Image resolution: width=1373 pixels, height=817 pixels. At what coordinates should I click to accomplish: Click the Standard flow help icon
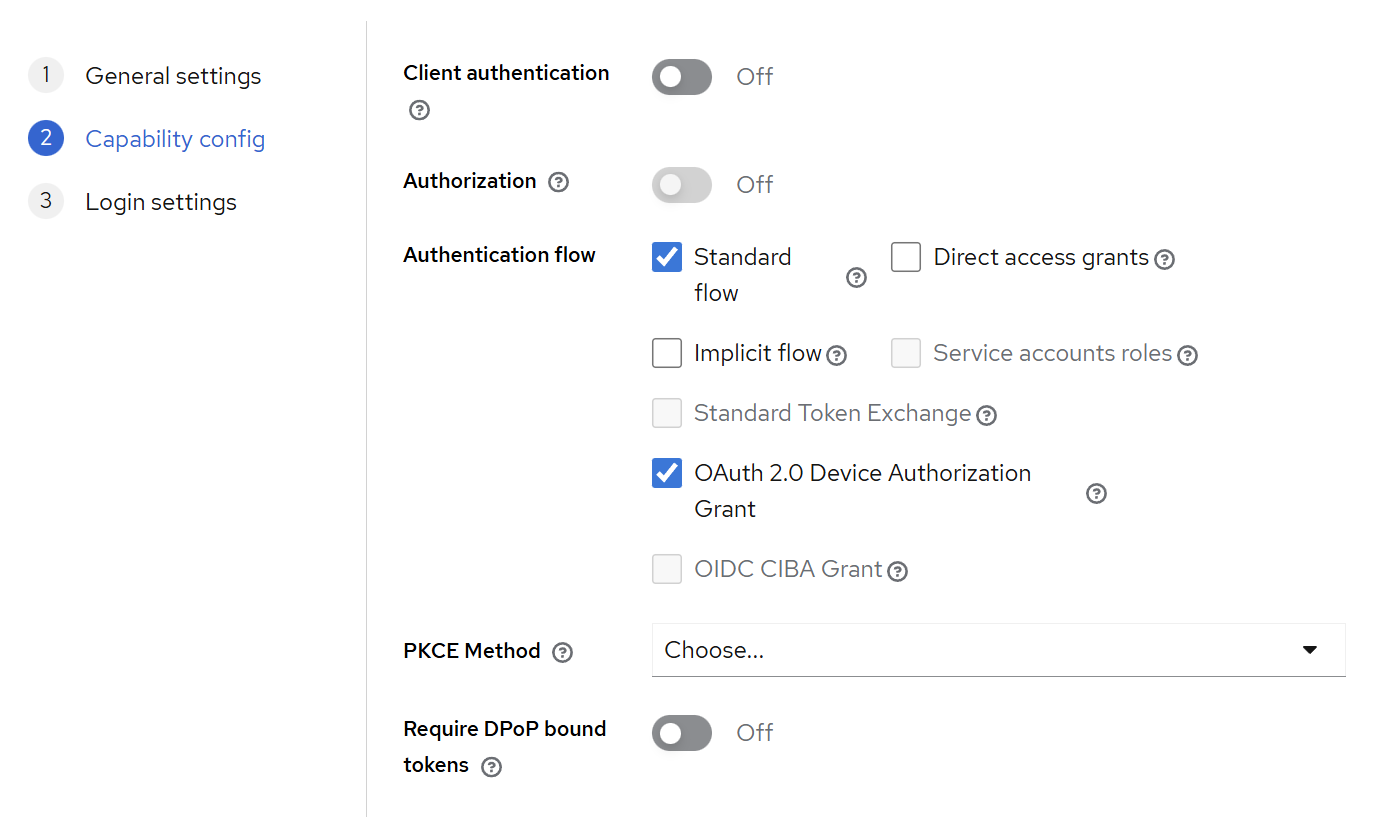856,277
